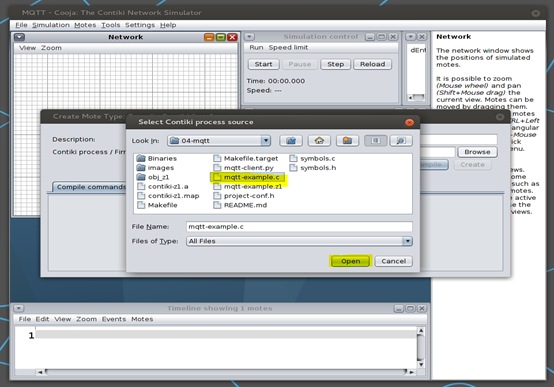Expand the Look In 04-mqtt dropdown
Viewport: 554px width, 387px height.
[x=266, y=141]
